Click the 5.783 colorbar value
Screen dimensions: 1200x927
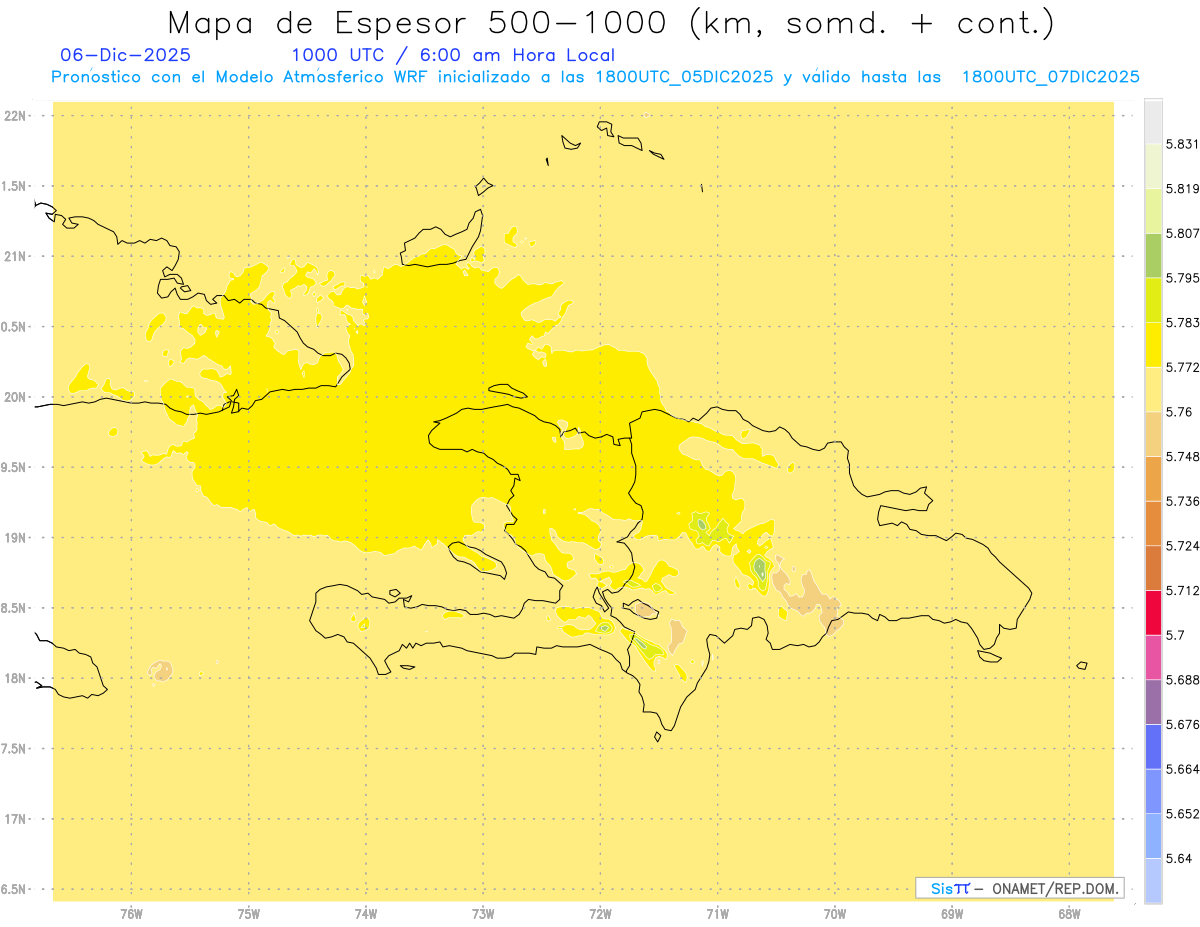pos(1183,322)
